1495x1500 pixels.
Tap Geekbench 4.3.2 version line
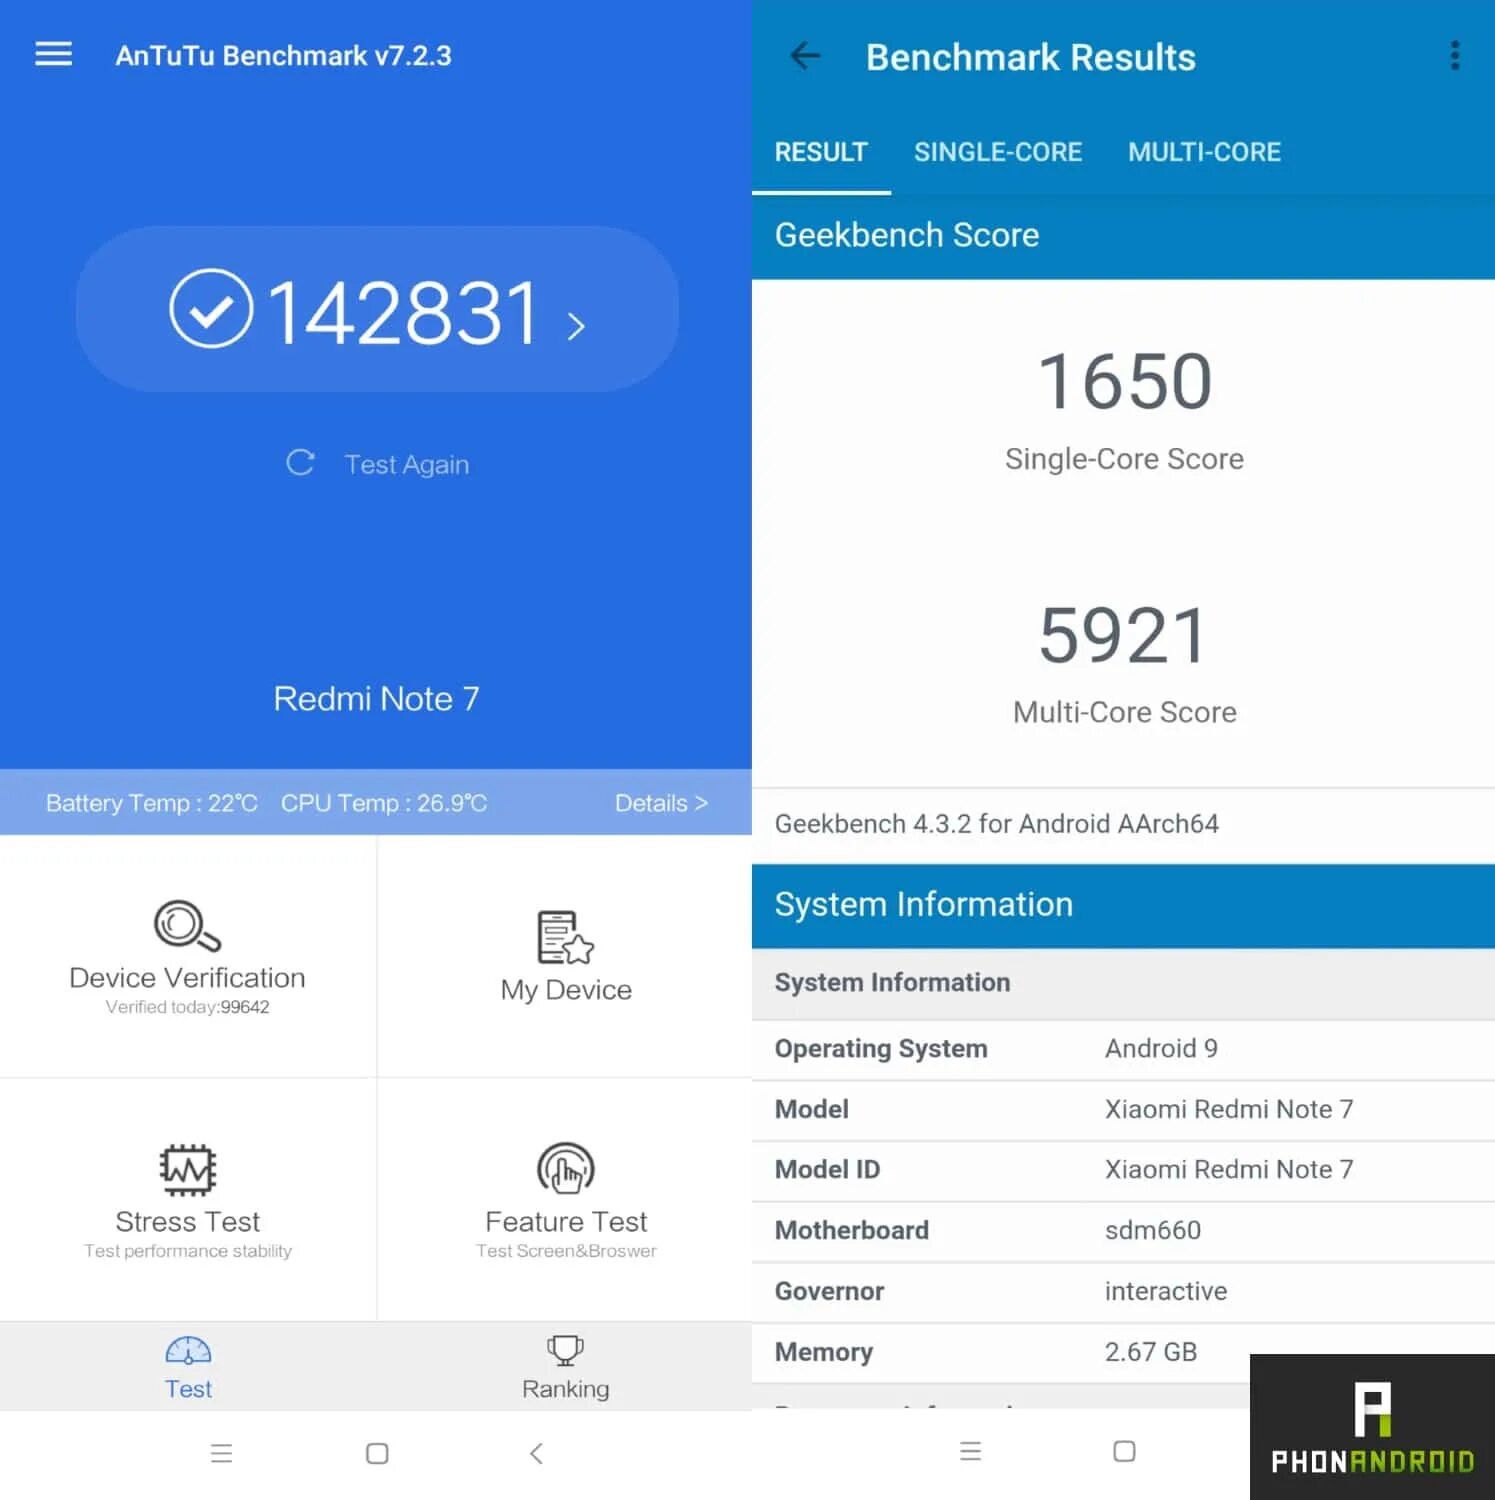[996, 824]
